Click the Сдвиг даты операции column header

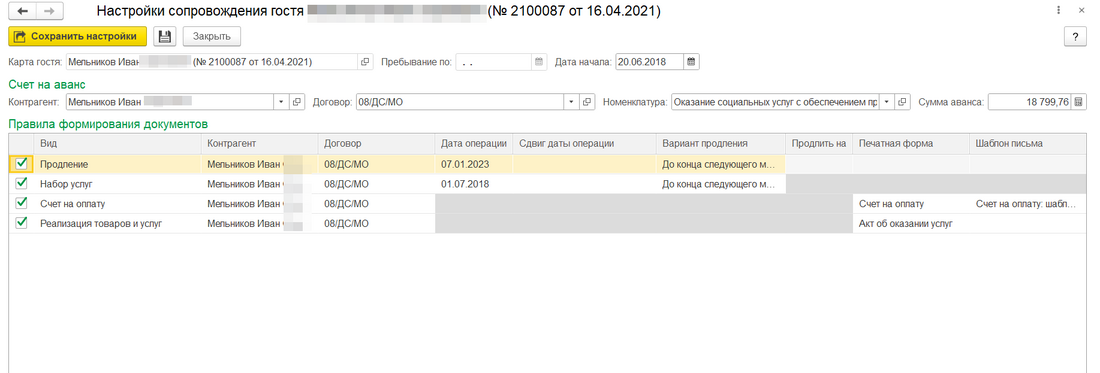point(584,143)
